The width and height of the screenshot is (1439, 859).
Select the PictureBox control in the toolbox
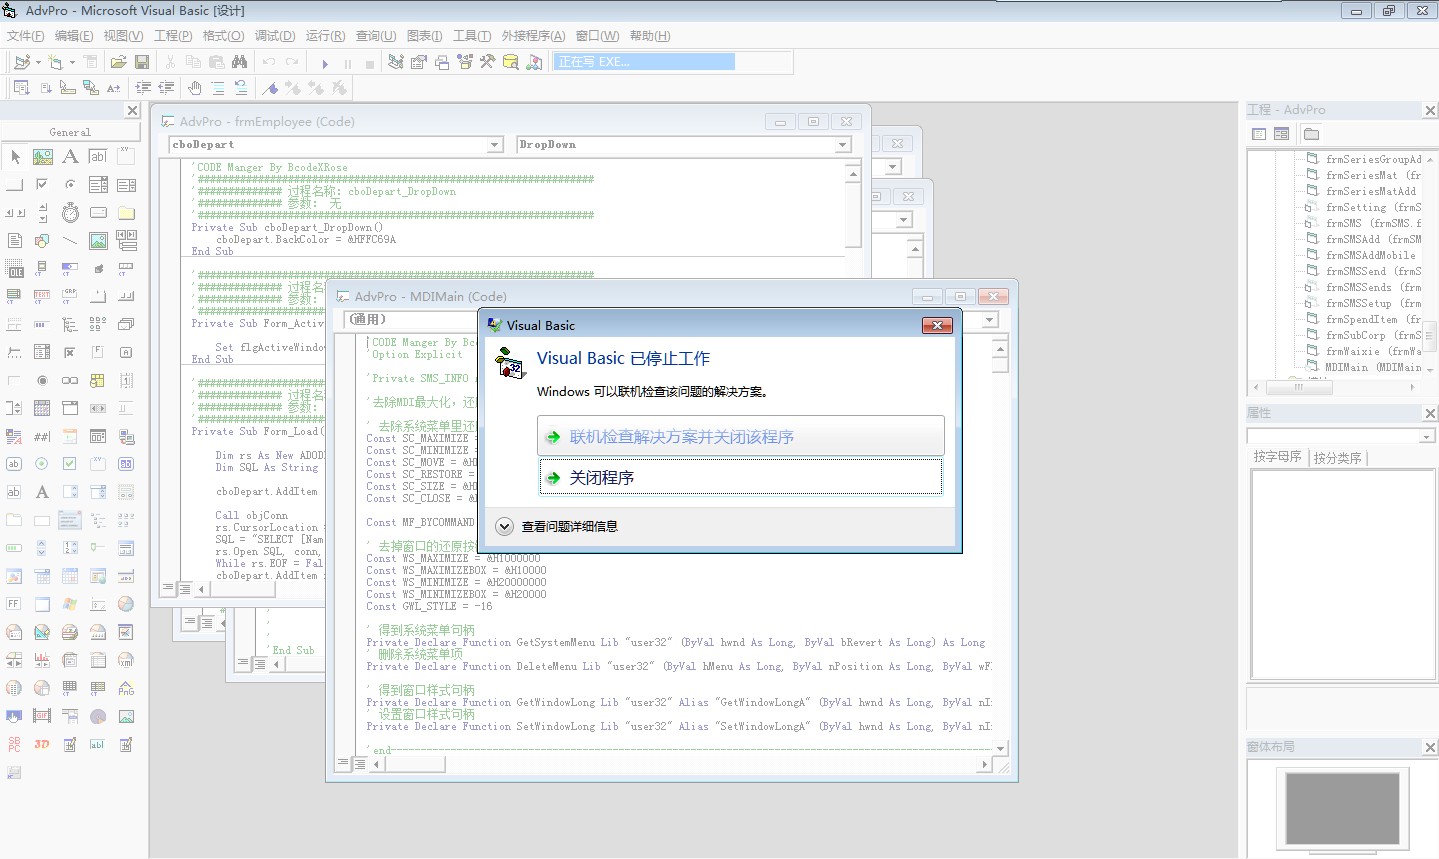pos(43,157)
